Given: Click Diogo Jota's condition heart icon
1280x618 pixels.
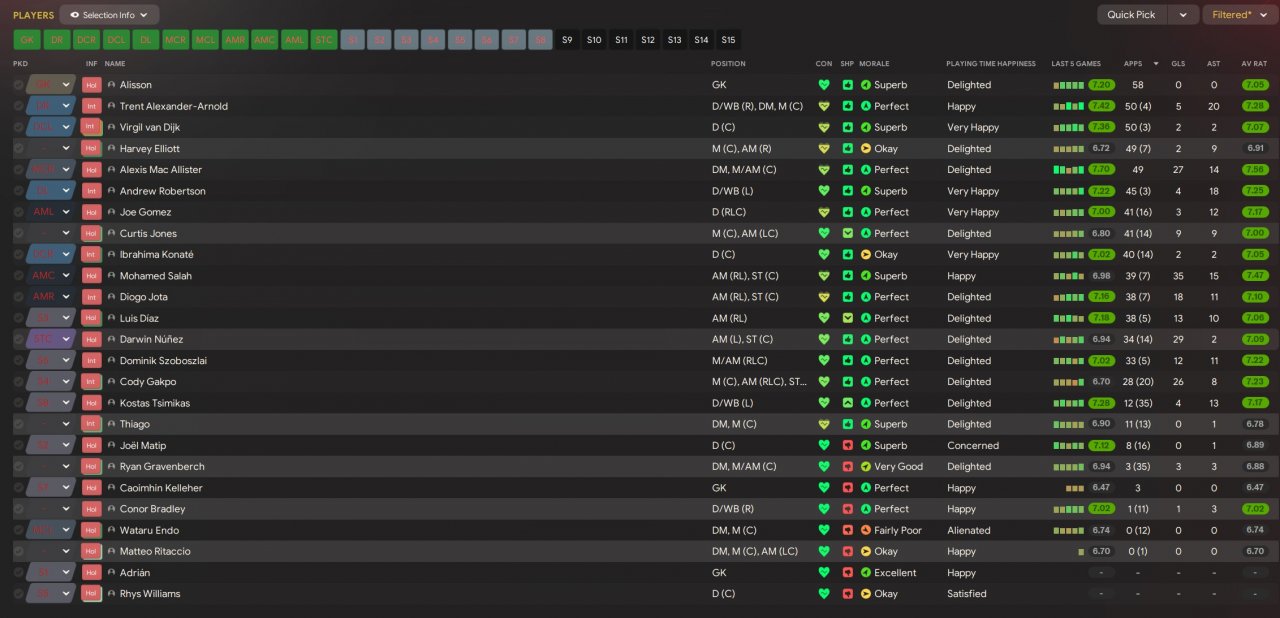Looking at the screenshot, I should (x=824, y=297).
